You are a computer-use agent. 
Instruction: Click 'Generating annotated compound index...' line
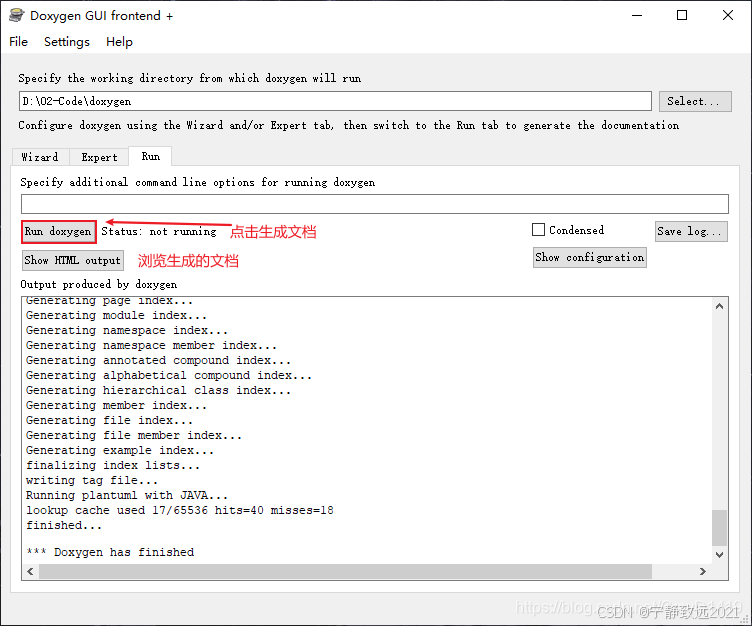coord(159,360)
